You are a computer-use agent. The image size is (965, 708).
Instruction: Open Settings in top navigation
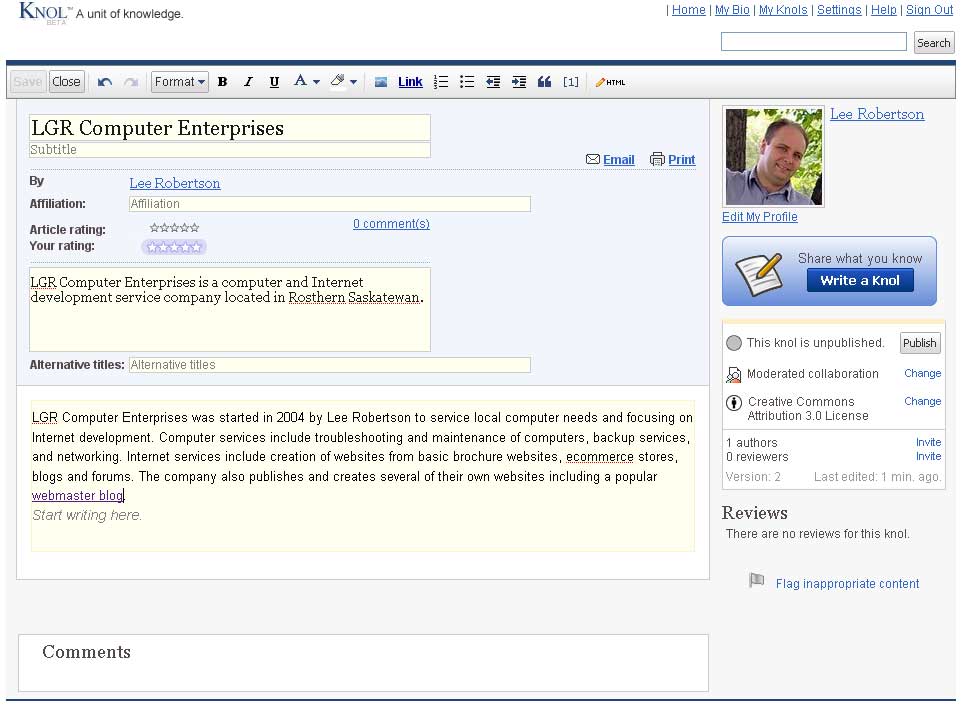pyautogui.click(x=838, y=10)
